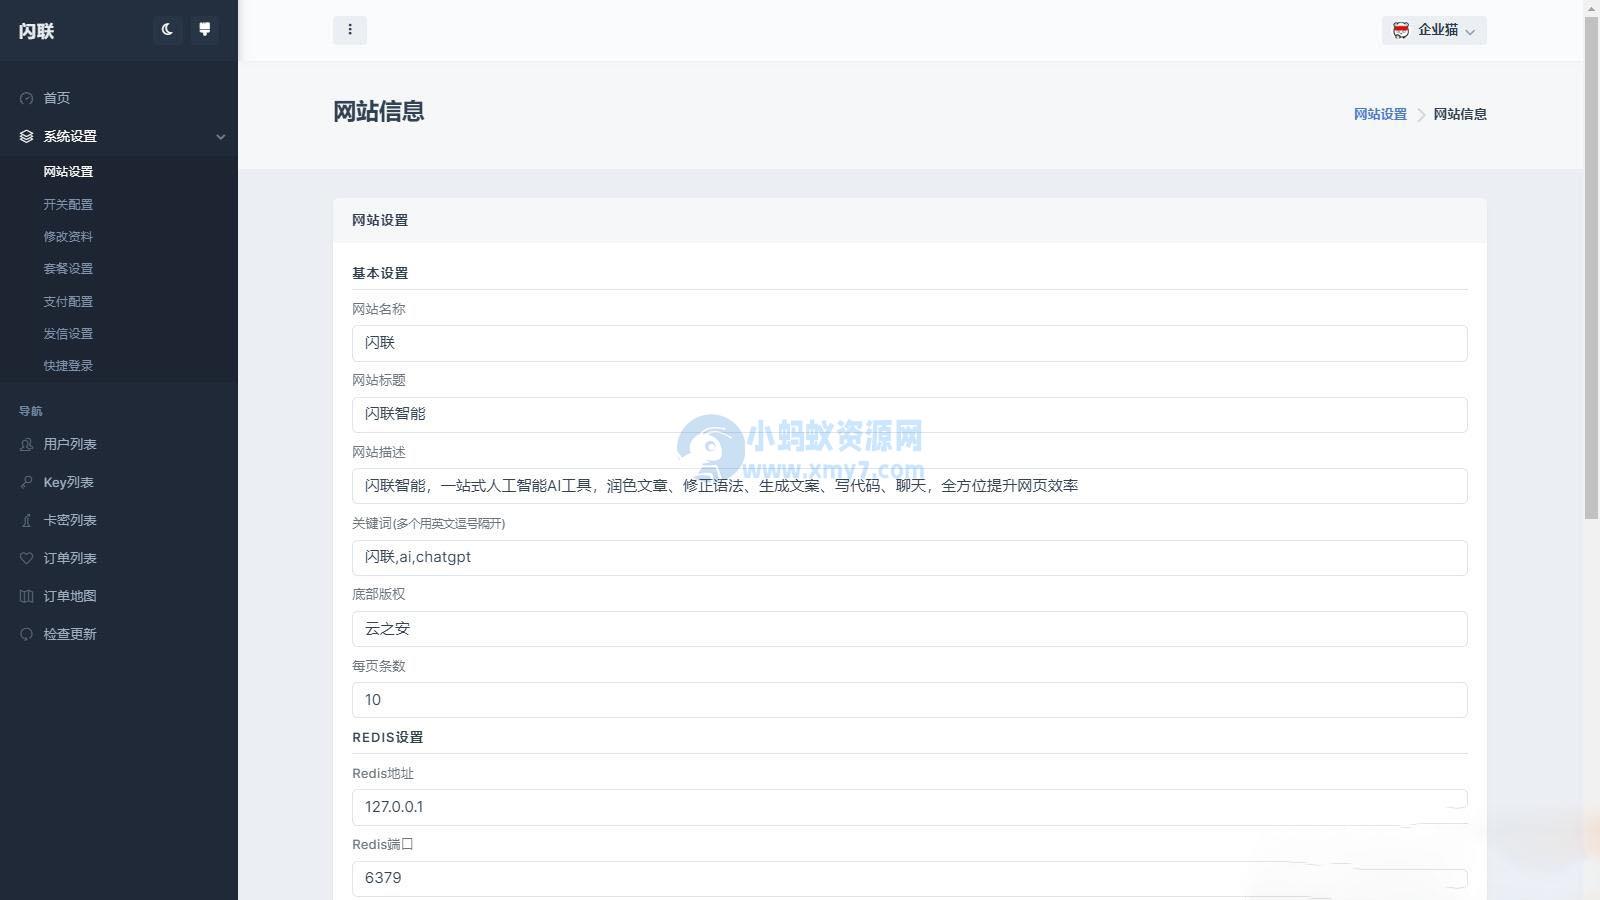Open the 企业猫 user dropdown
This screenshot has width=1600, height=900.
pyautogui.click(x=1434, y=30)
